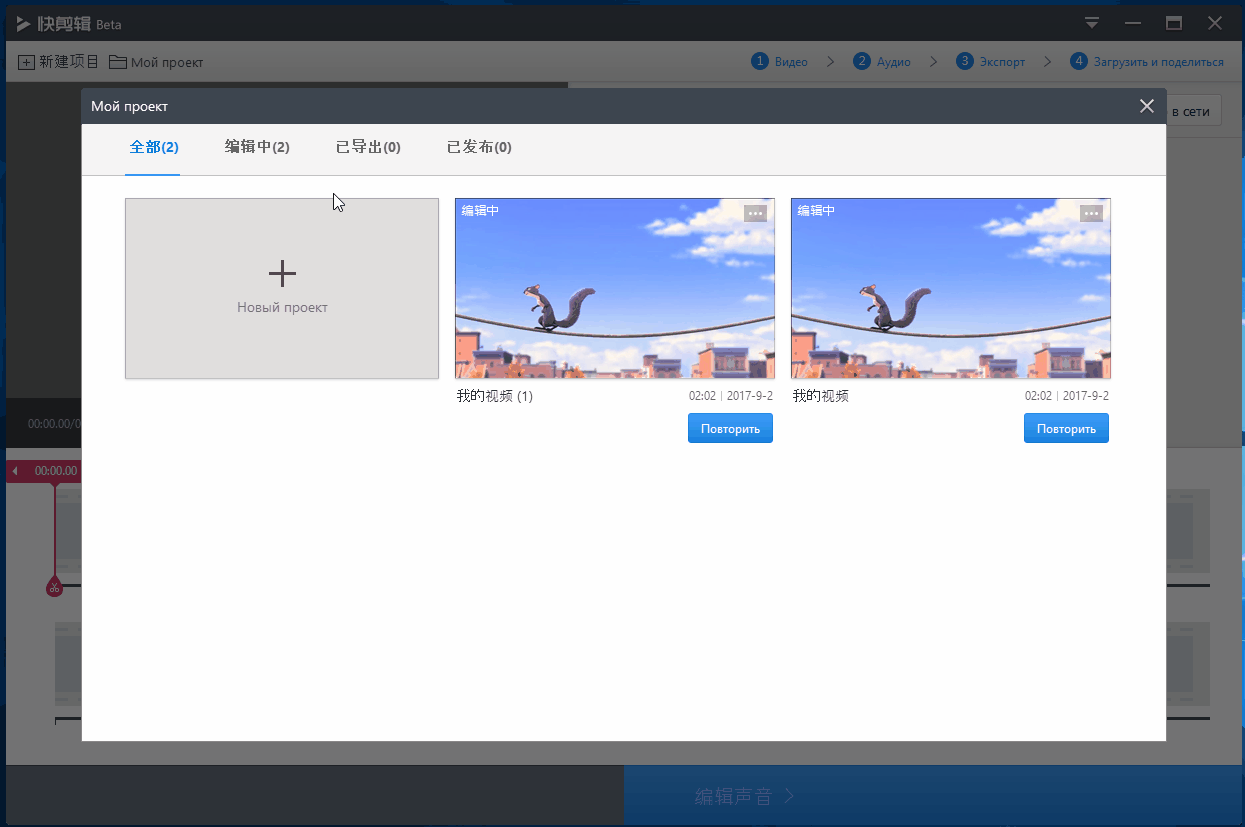1245x827 pixels.
Task: Switch to the 编辑中(2) tab
Action: [257, 147]
